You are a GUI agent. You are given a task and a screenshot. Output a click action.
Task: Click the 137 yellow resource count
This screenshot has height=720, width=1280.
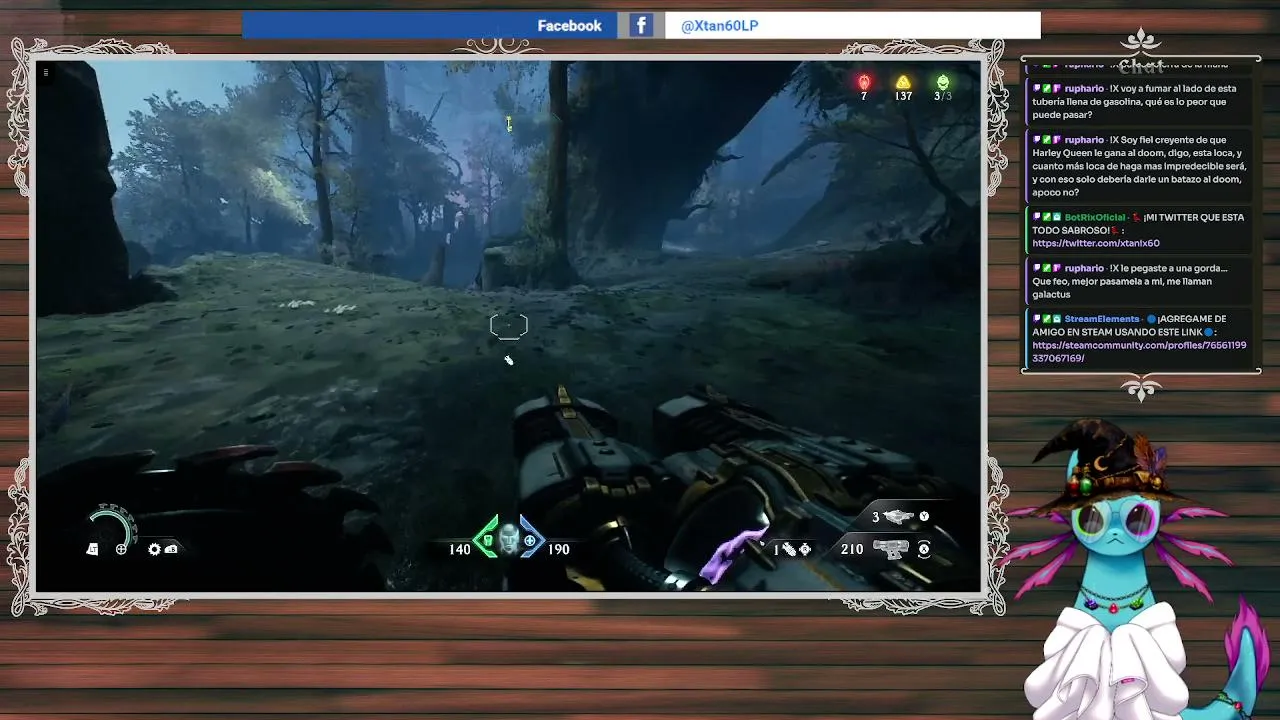click(x=903, y=97)
